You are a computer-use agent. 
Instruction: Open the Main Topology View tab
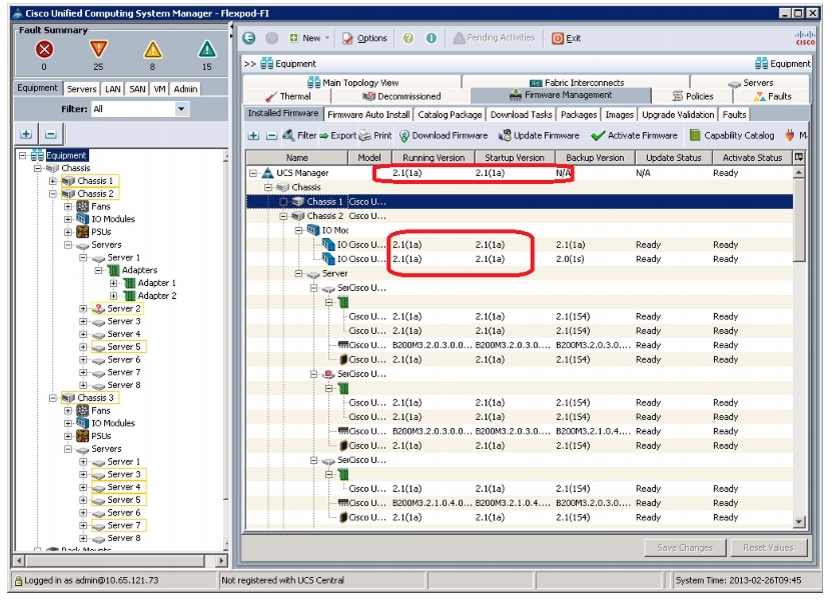pyautogui.click(x=353, y=82)
